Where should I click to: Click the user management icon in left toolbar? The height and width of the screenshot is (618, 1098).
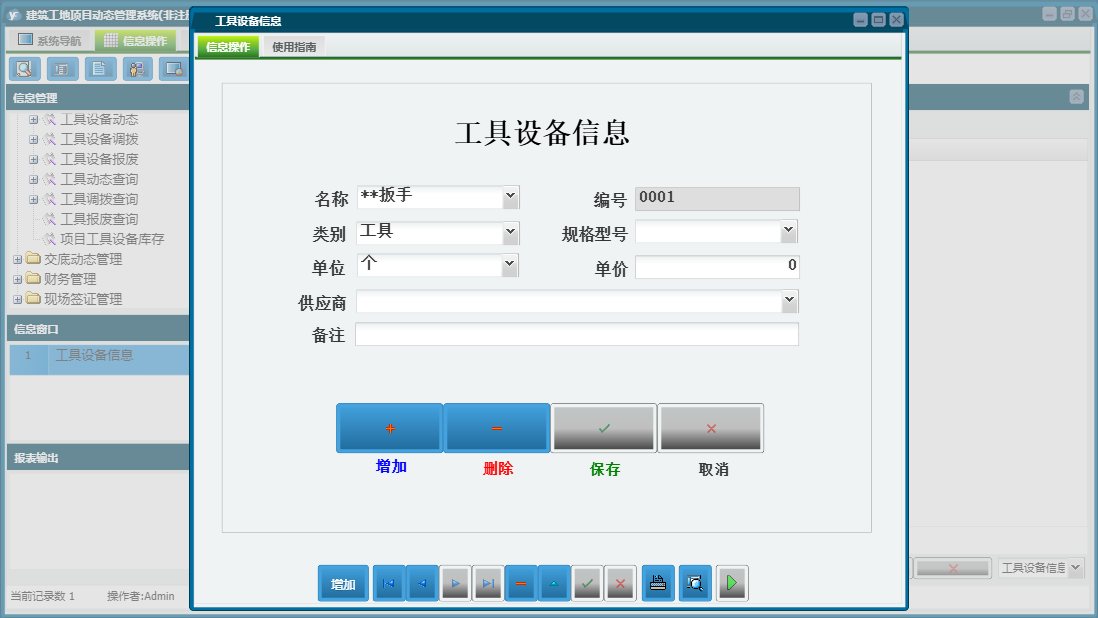(136, 69)
